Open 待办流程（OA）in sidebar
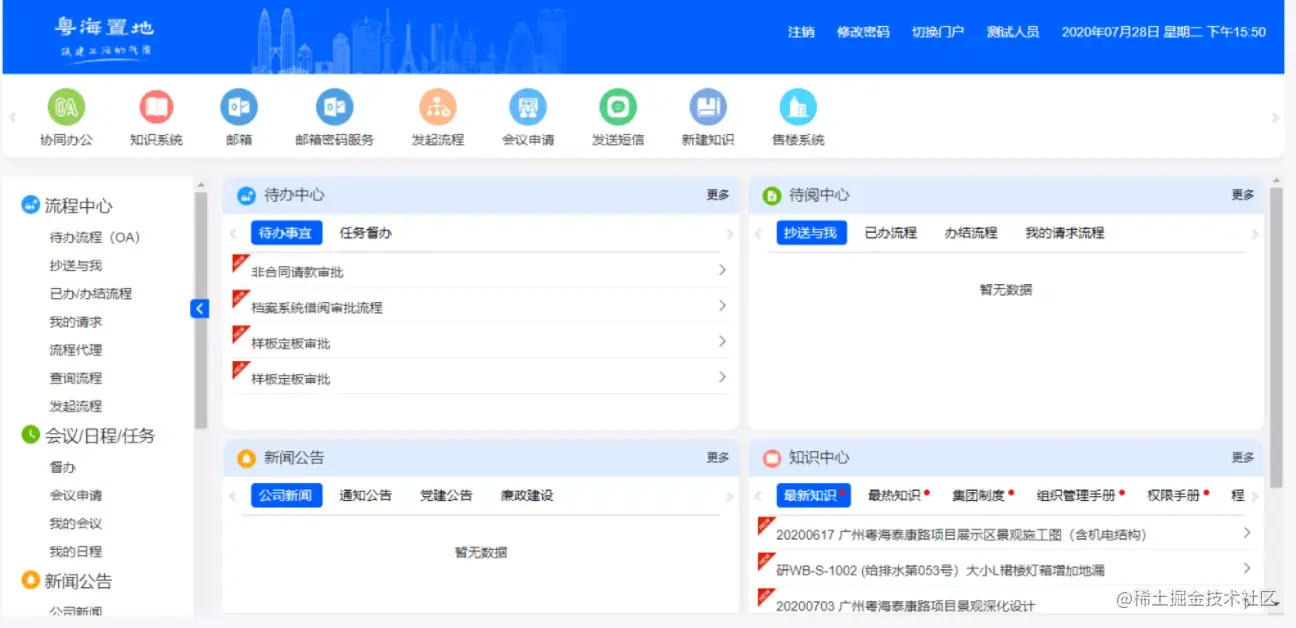The image size is (1296, 628). (95, 238)
